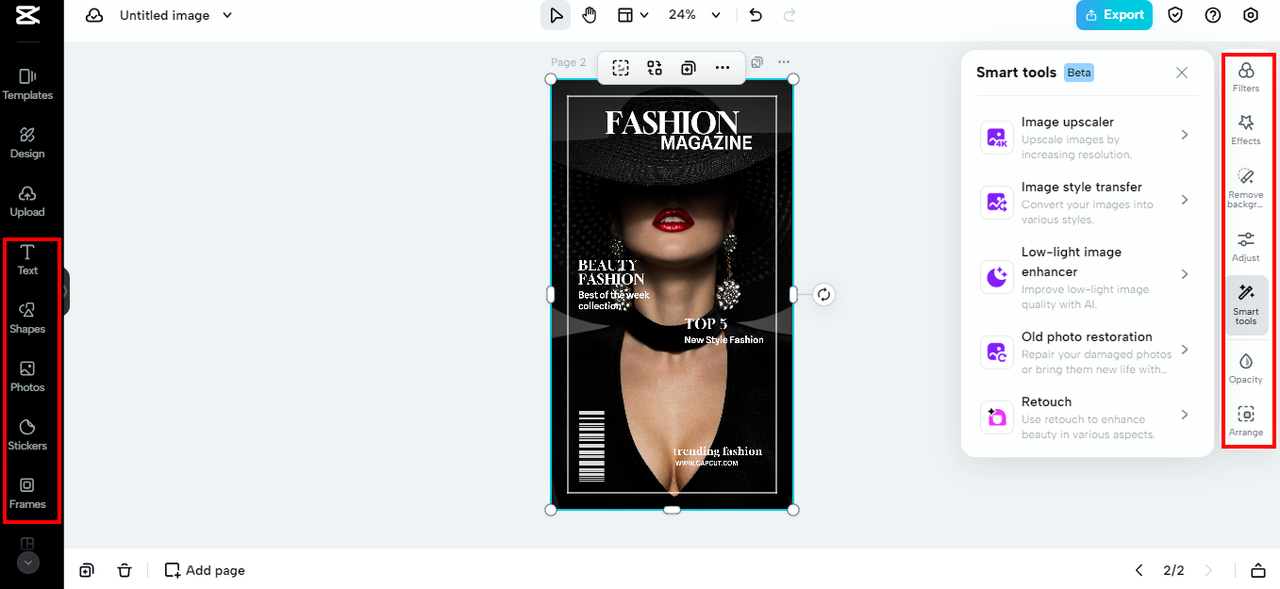
Task: Select the Low-light image enhancer option
Action: coord(1087,277)
